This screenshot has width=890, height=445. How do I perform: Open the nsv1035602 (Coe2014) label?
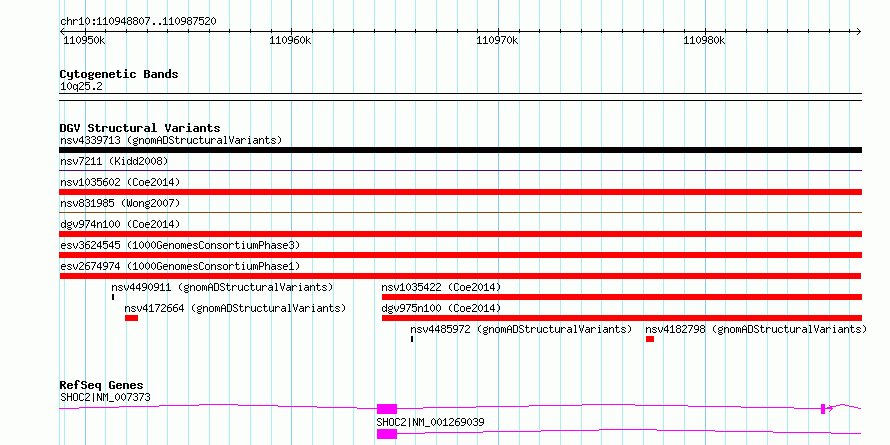pos(120,182)
